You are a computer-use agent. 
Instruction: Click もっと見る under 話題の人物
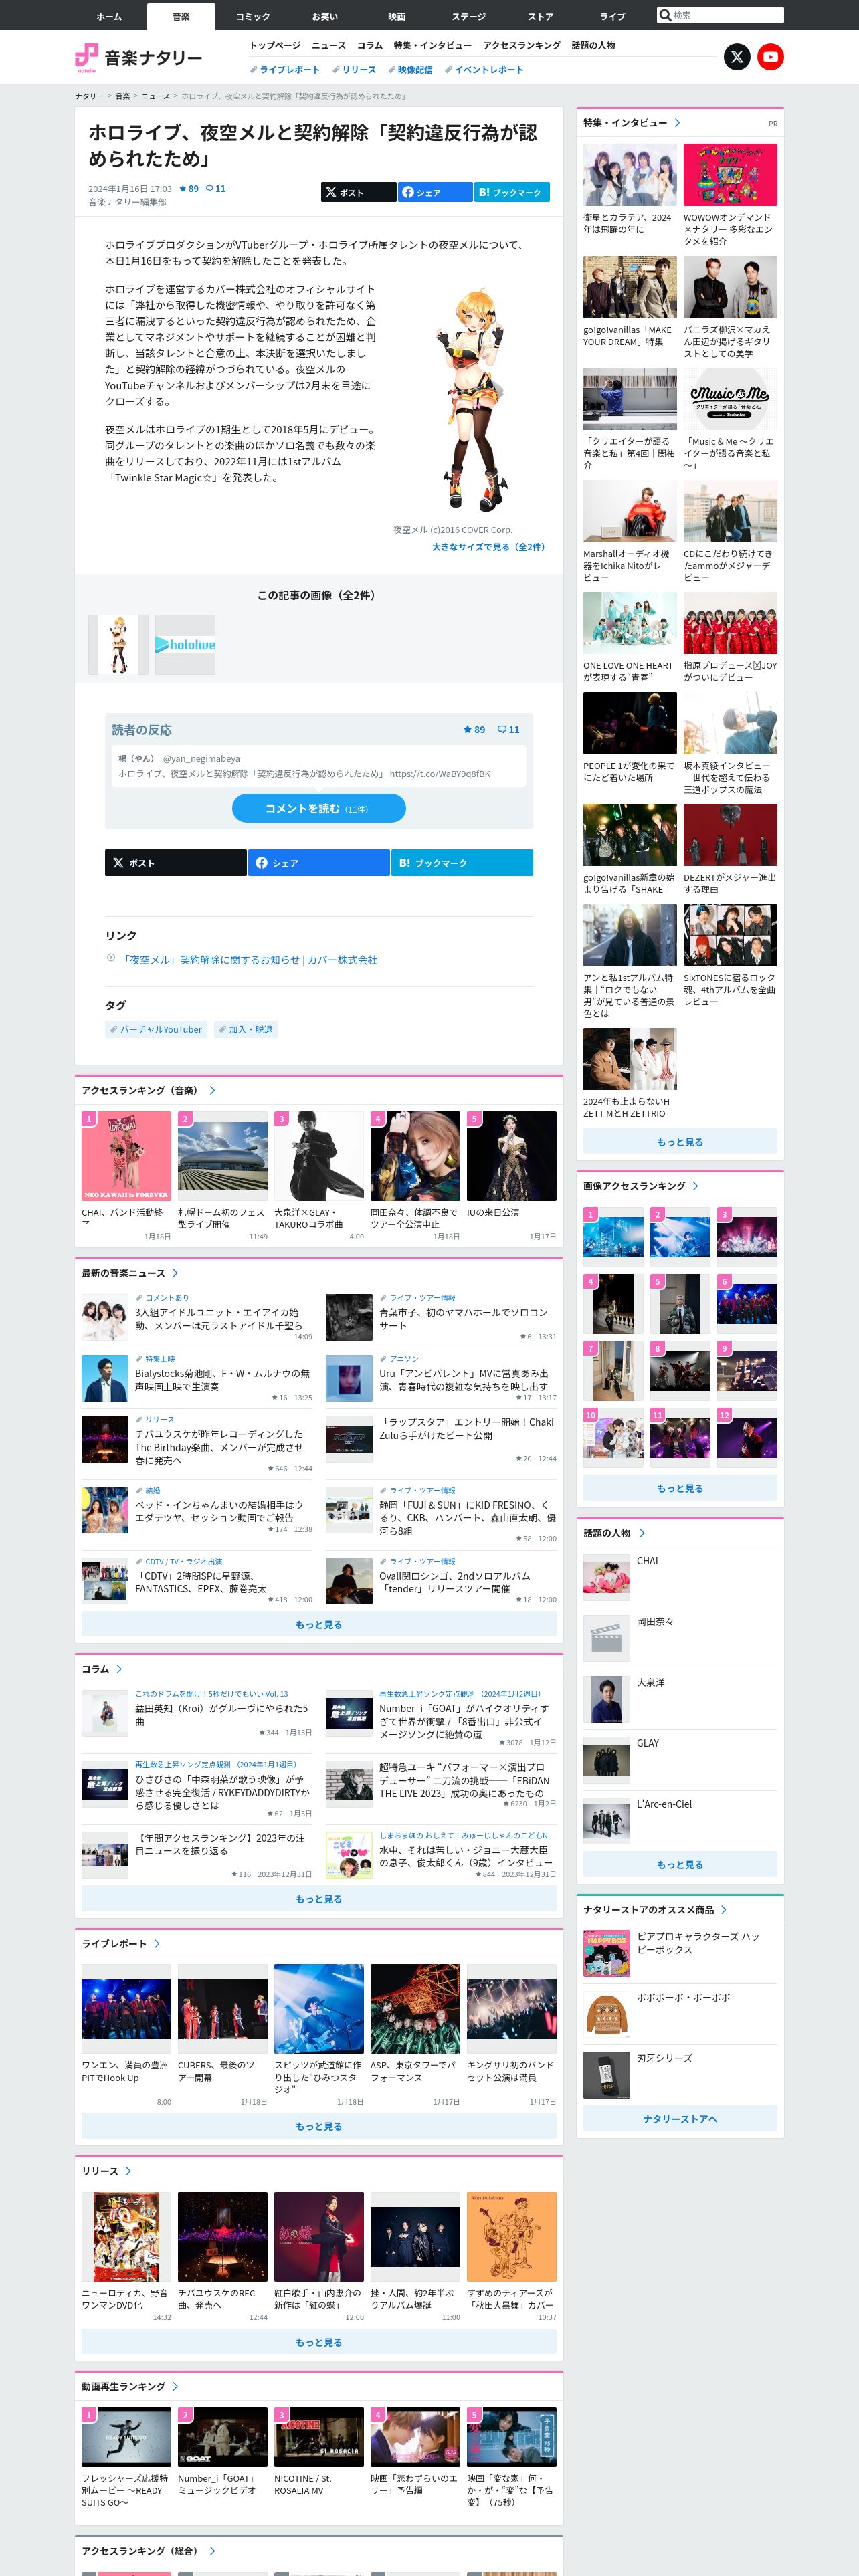point(680,1864)
